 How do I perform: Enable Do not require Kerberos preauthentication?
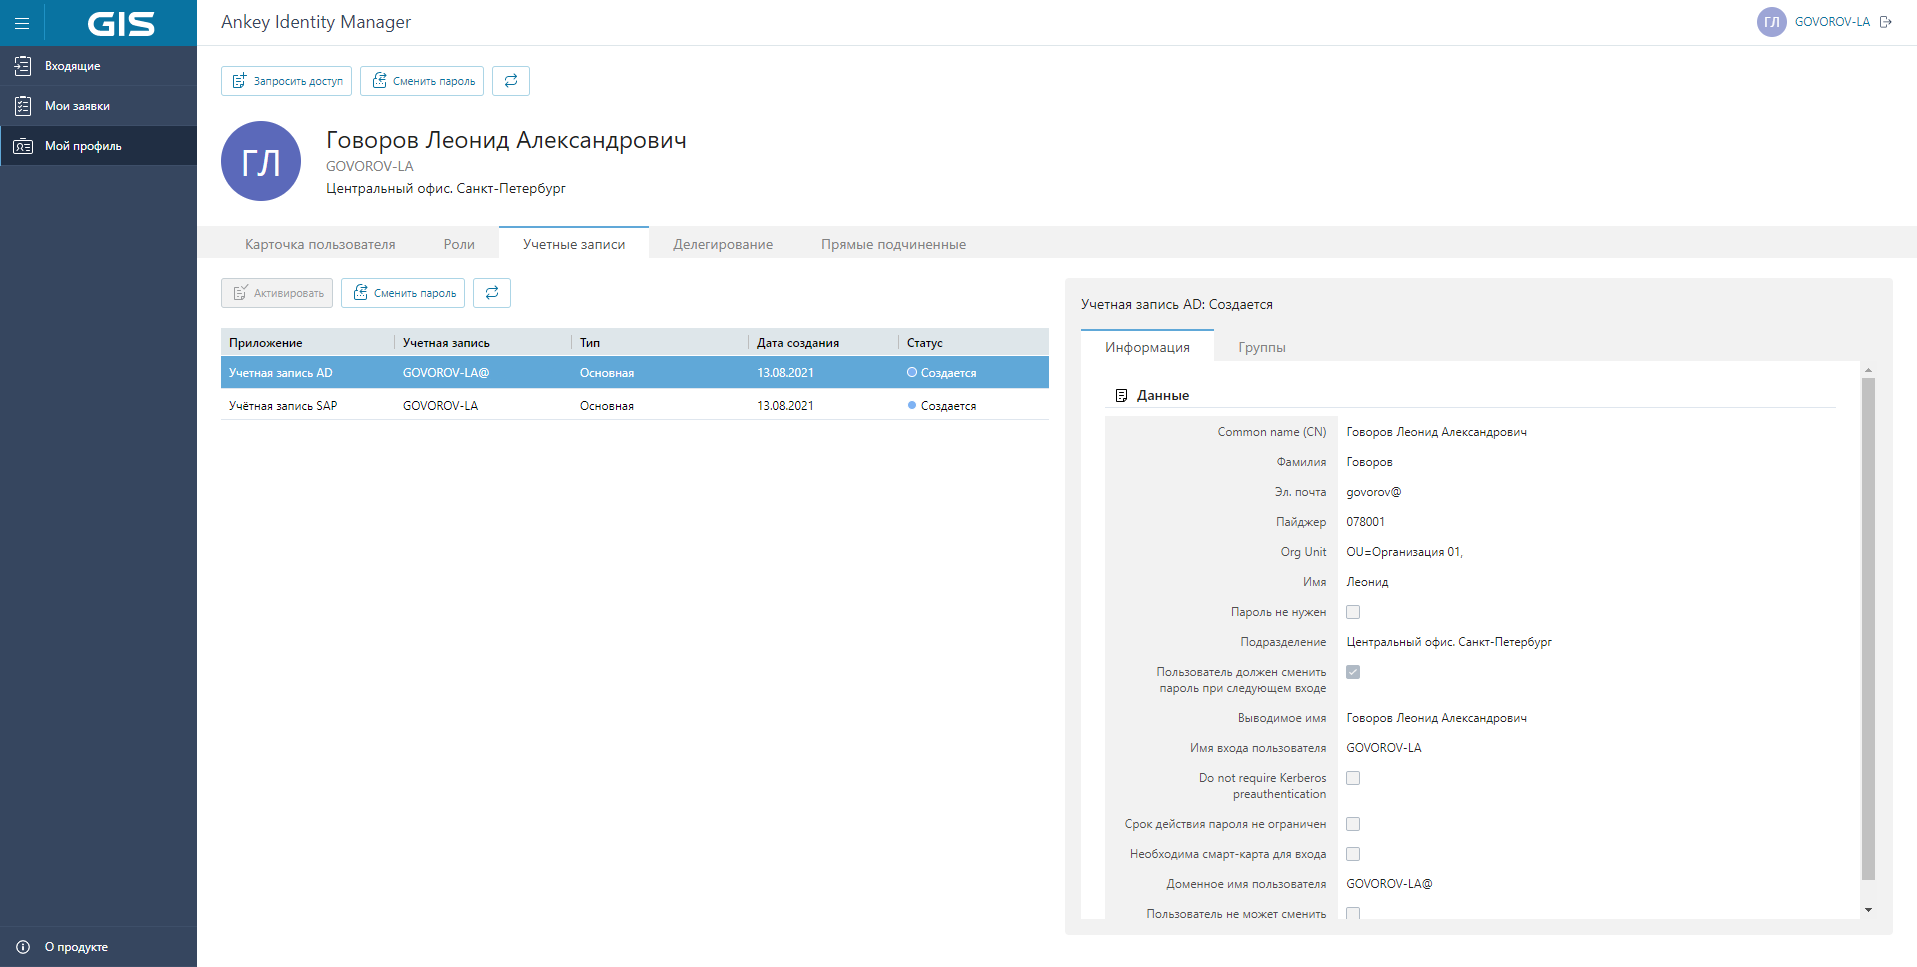(x=1353, y=778)
